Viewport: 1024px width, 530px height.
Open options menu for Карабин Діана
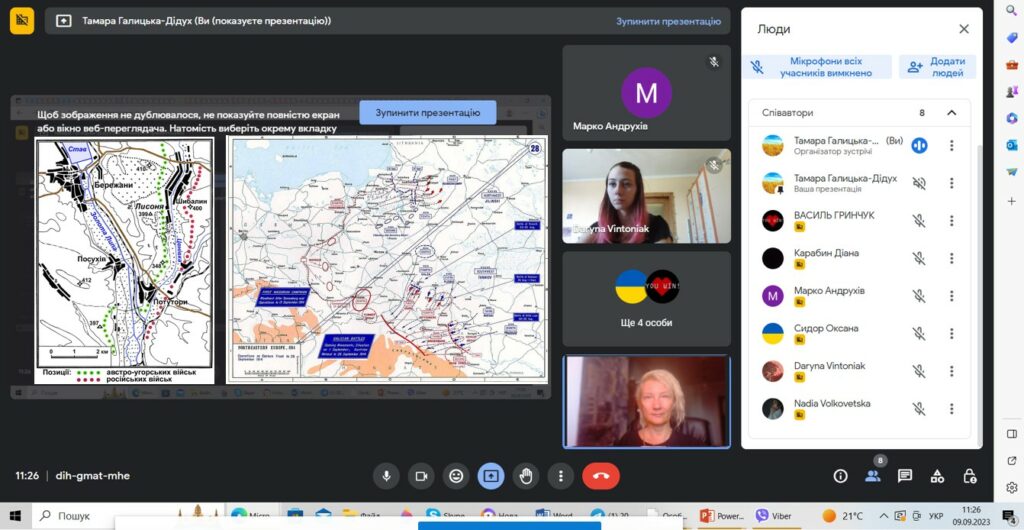pos(952,258)
